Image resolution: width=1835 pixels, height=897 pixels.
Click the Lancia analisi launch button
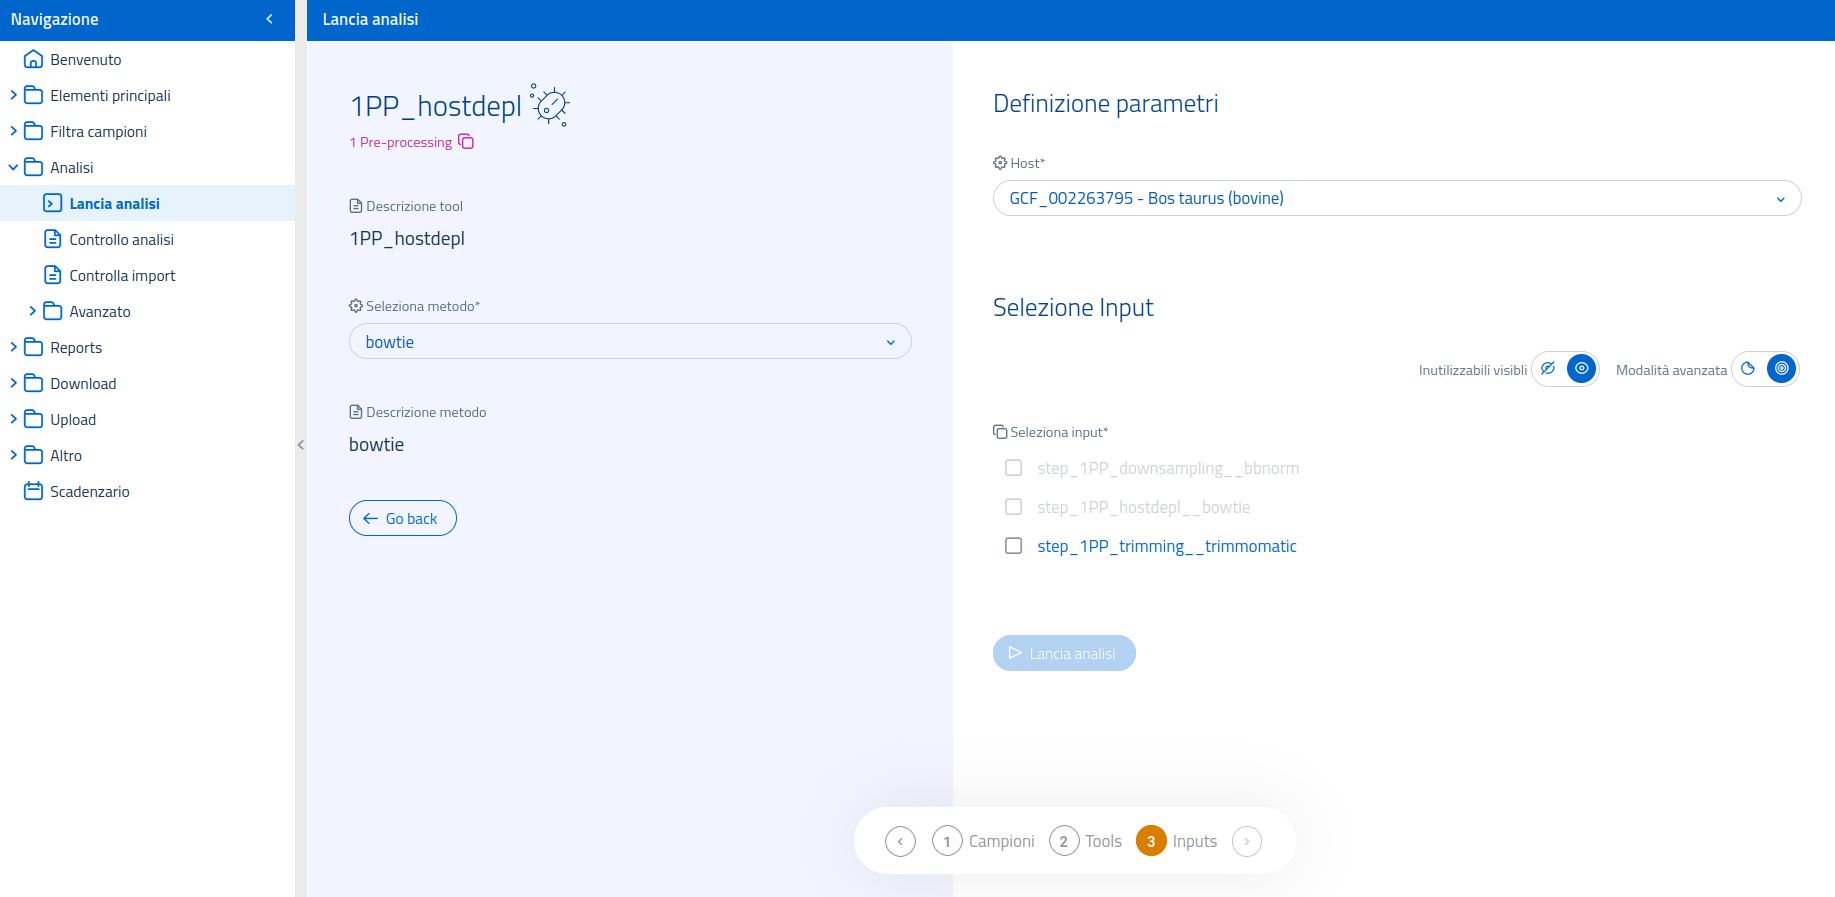(1063, 653)
